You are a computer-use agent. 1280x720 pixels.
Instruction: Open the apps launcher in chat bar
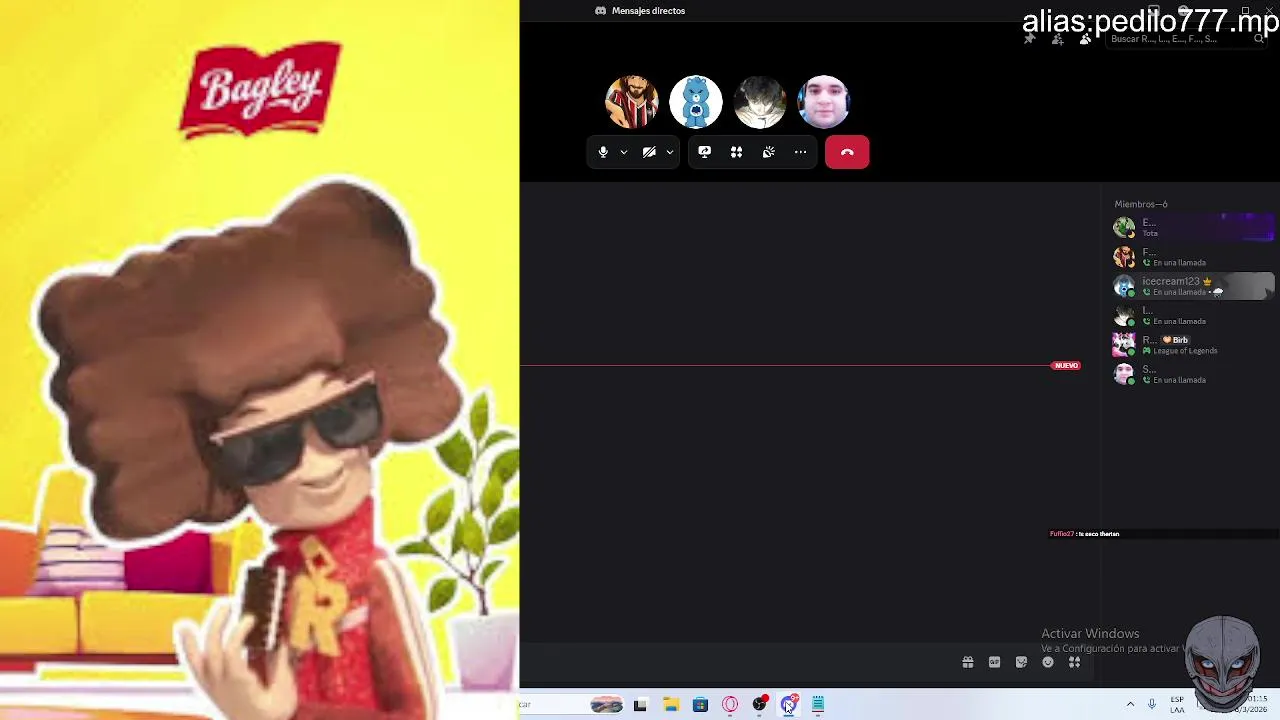[1074, 662]
